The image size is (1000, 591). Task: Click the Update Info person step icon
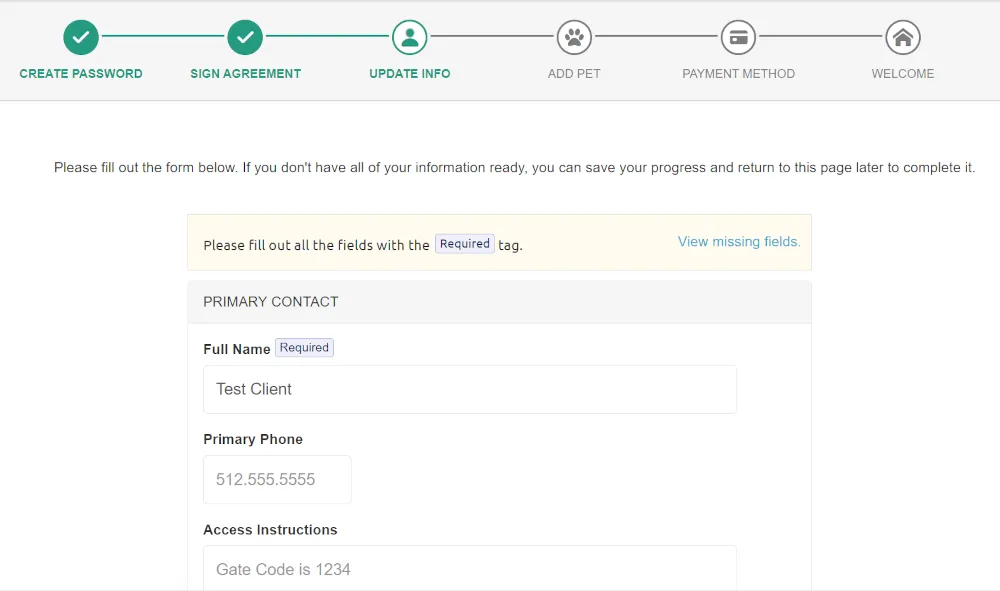(409, 38)
